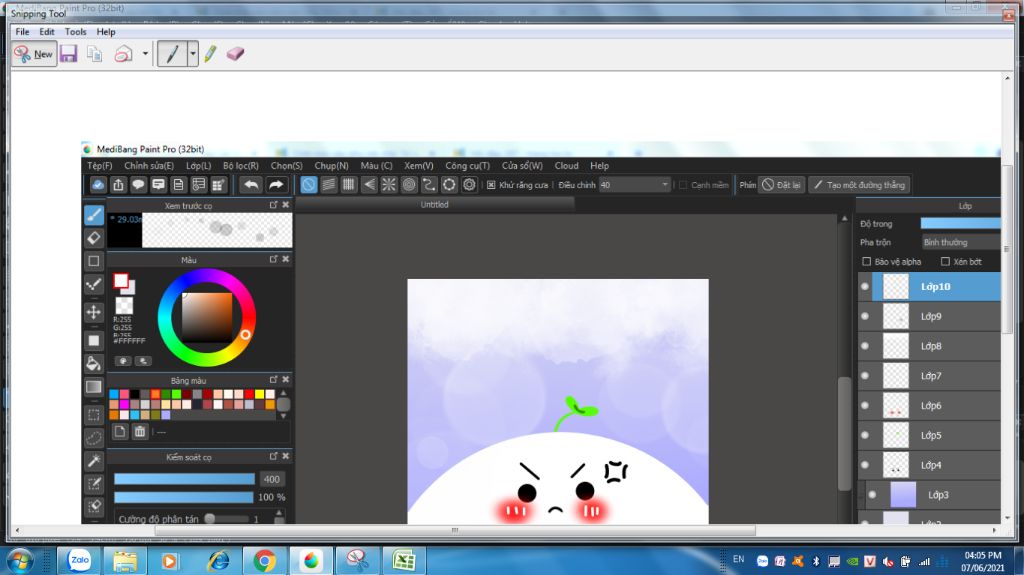This screenshot has height=575, width=1024.
Task: Undock the Kiểm soát cọ panel
Action: tap(274, 456)
